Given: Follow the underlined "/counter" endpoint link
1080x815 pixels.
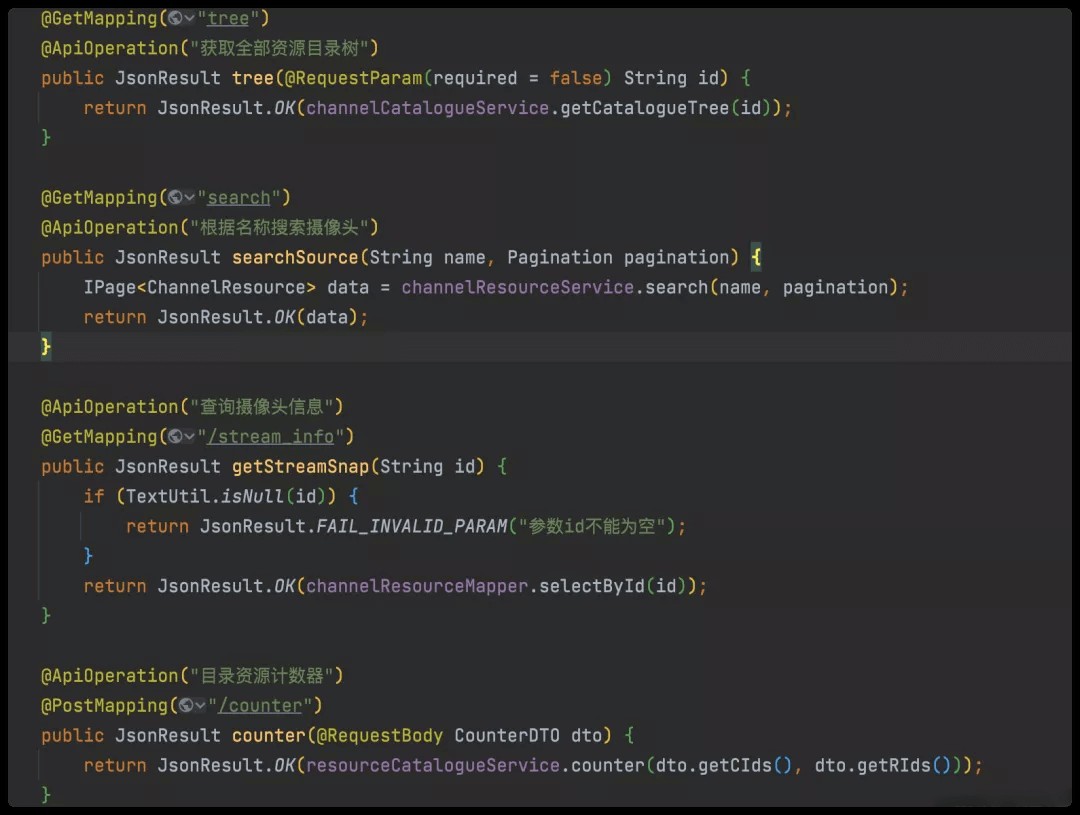Looking at the screenshot, I should point(265,706).
